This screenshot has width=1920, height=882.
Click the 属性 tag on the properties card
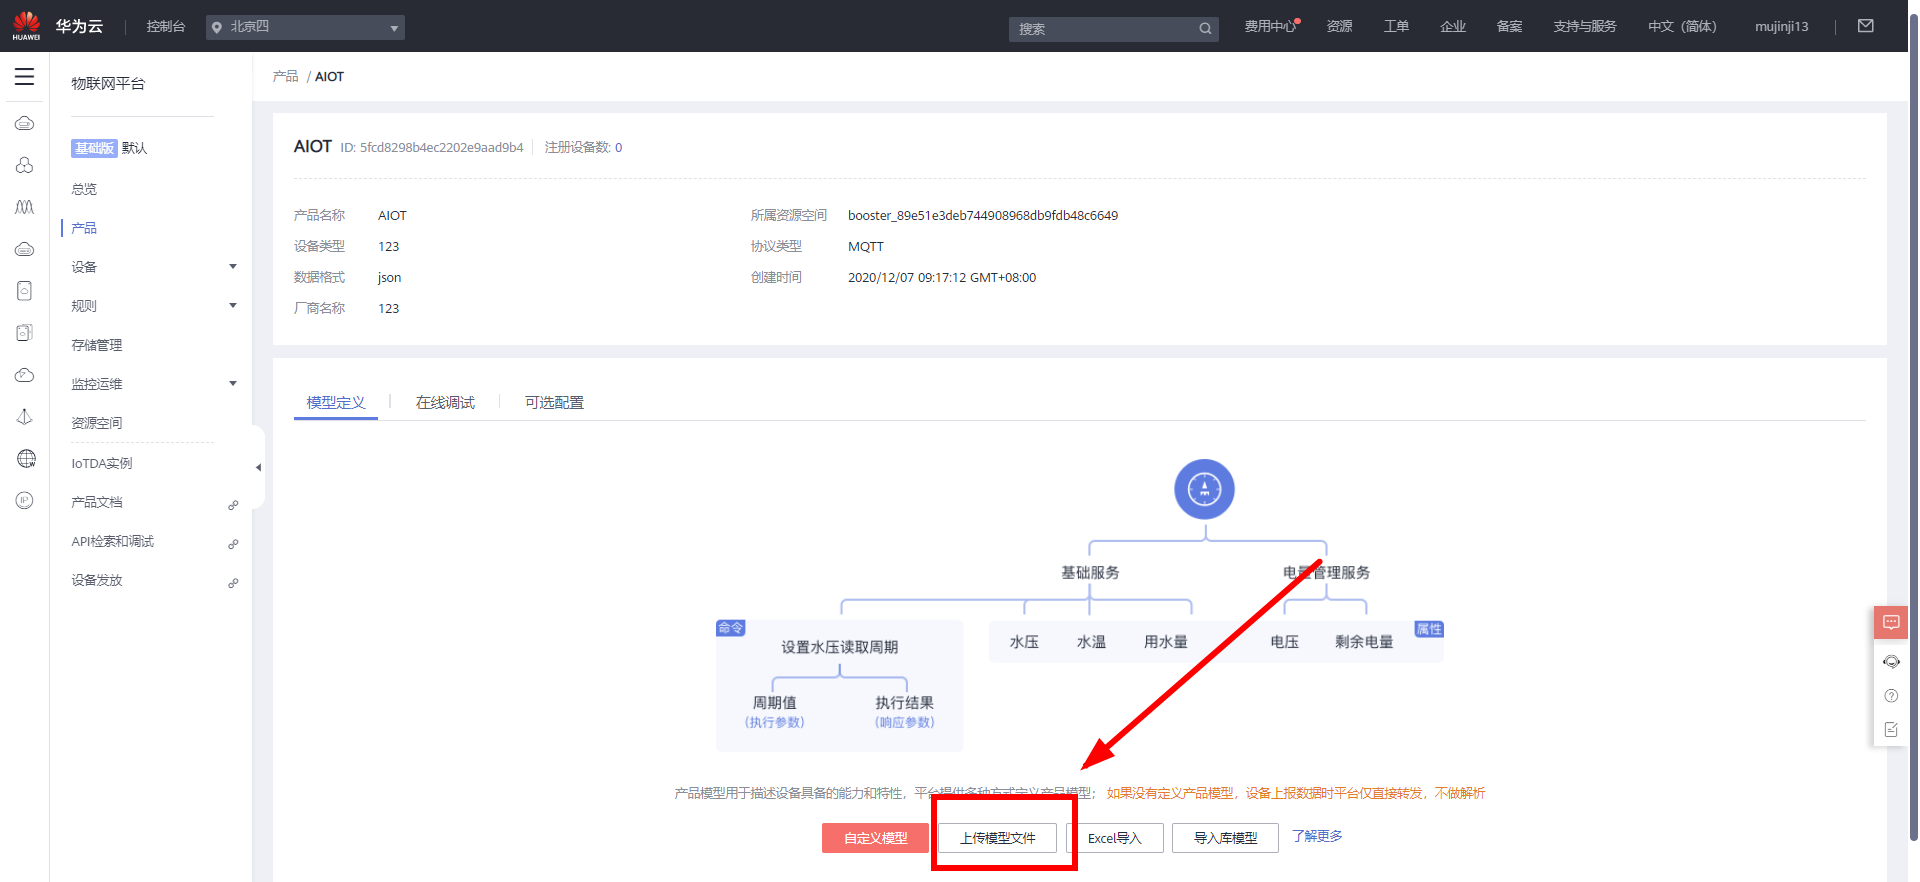click(x=1429, y=629)
